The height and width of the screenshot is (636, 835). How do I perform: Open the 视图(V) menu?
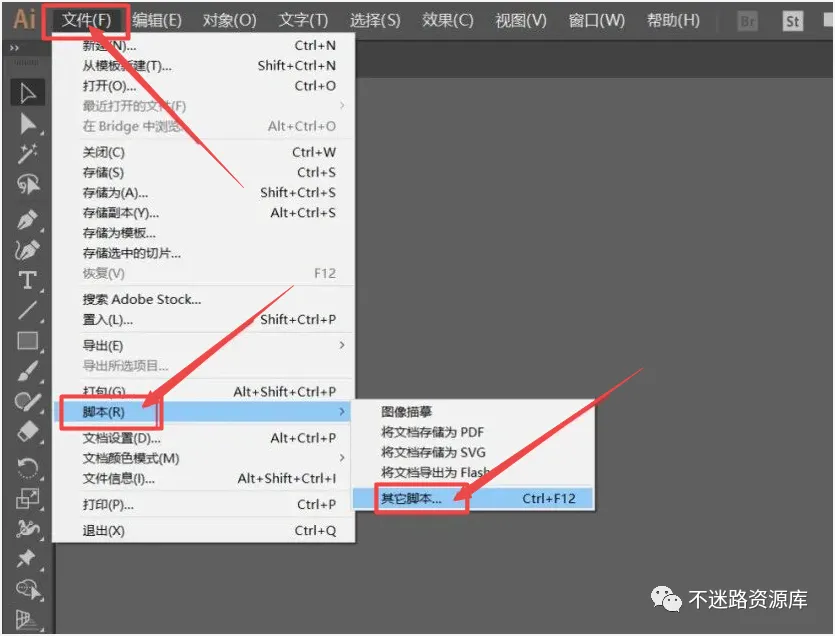[x=521, y=21]
